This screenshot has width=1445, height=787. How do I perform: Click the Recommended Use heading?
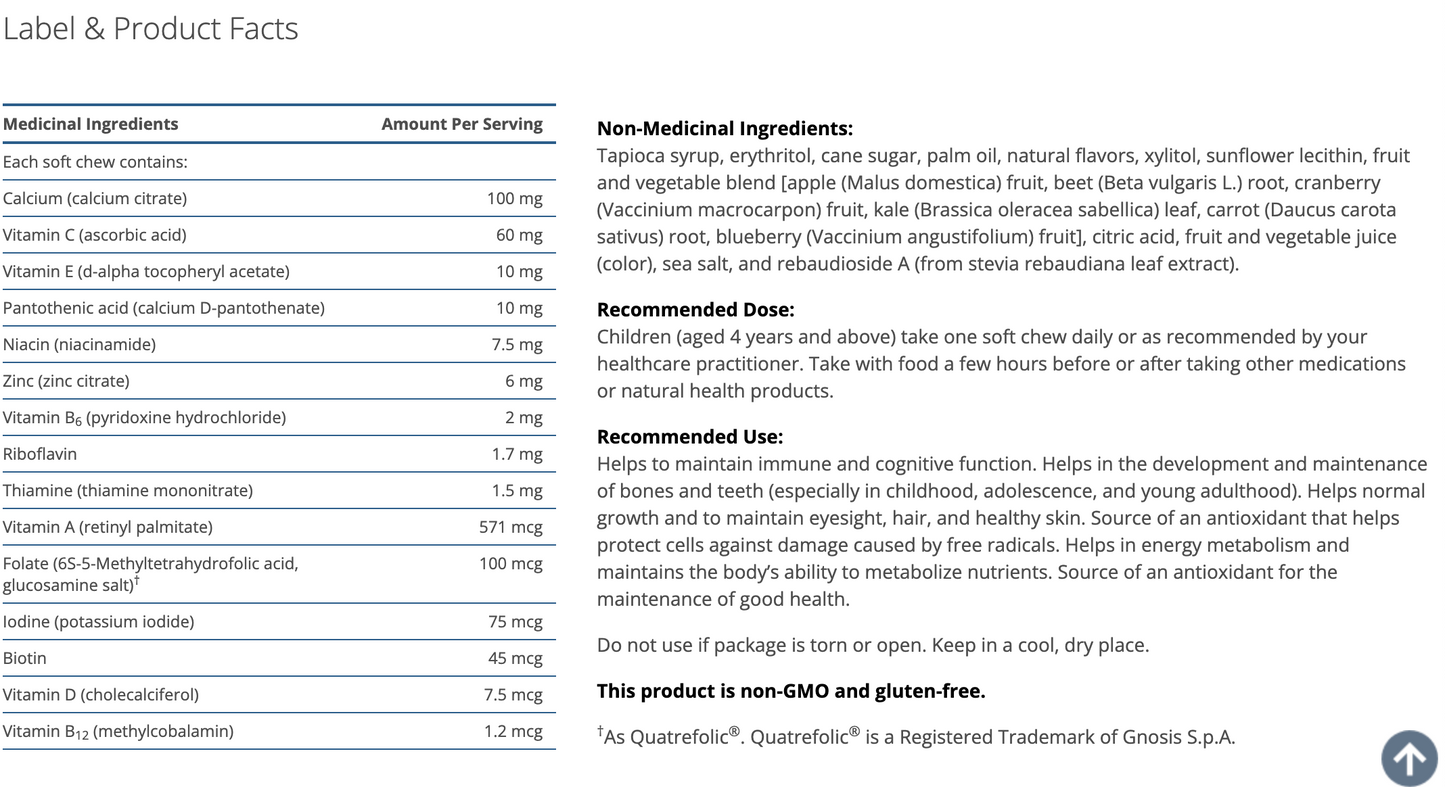[x=690, y=437]
